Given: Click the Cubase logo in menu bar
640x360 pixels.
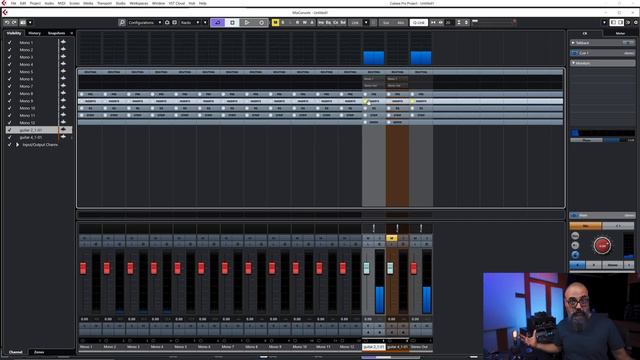Looking at the screenshot, I should click(x=4, y=3).
